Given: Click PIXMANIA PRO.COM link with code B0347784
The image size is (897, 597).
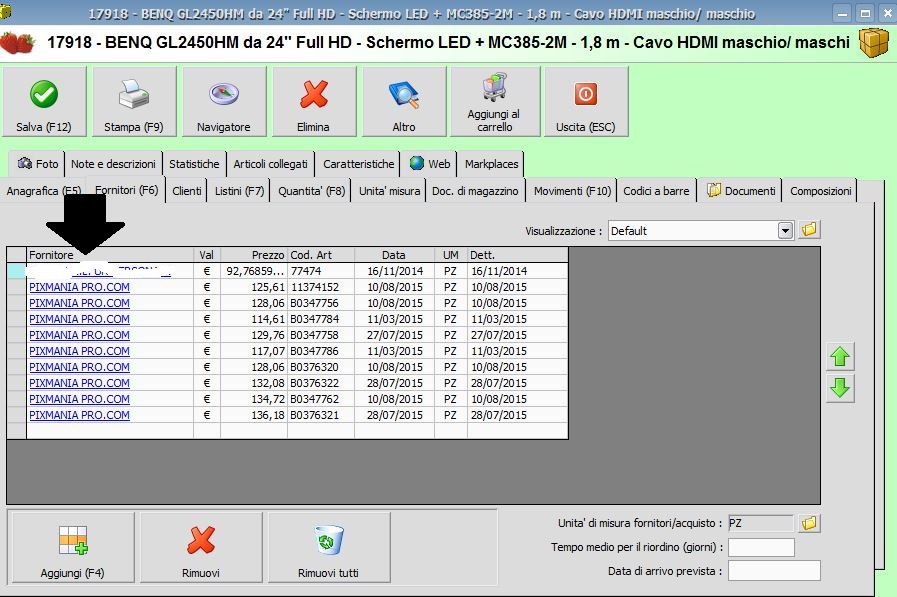Looking at the screenshot, I should tap(80, 319).
